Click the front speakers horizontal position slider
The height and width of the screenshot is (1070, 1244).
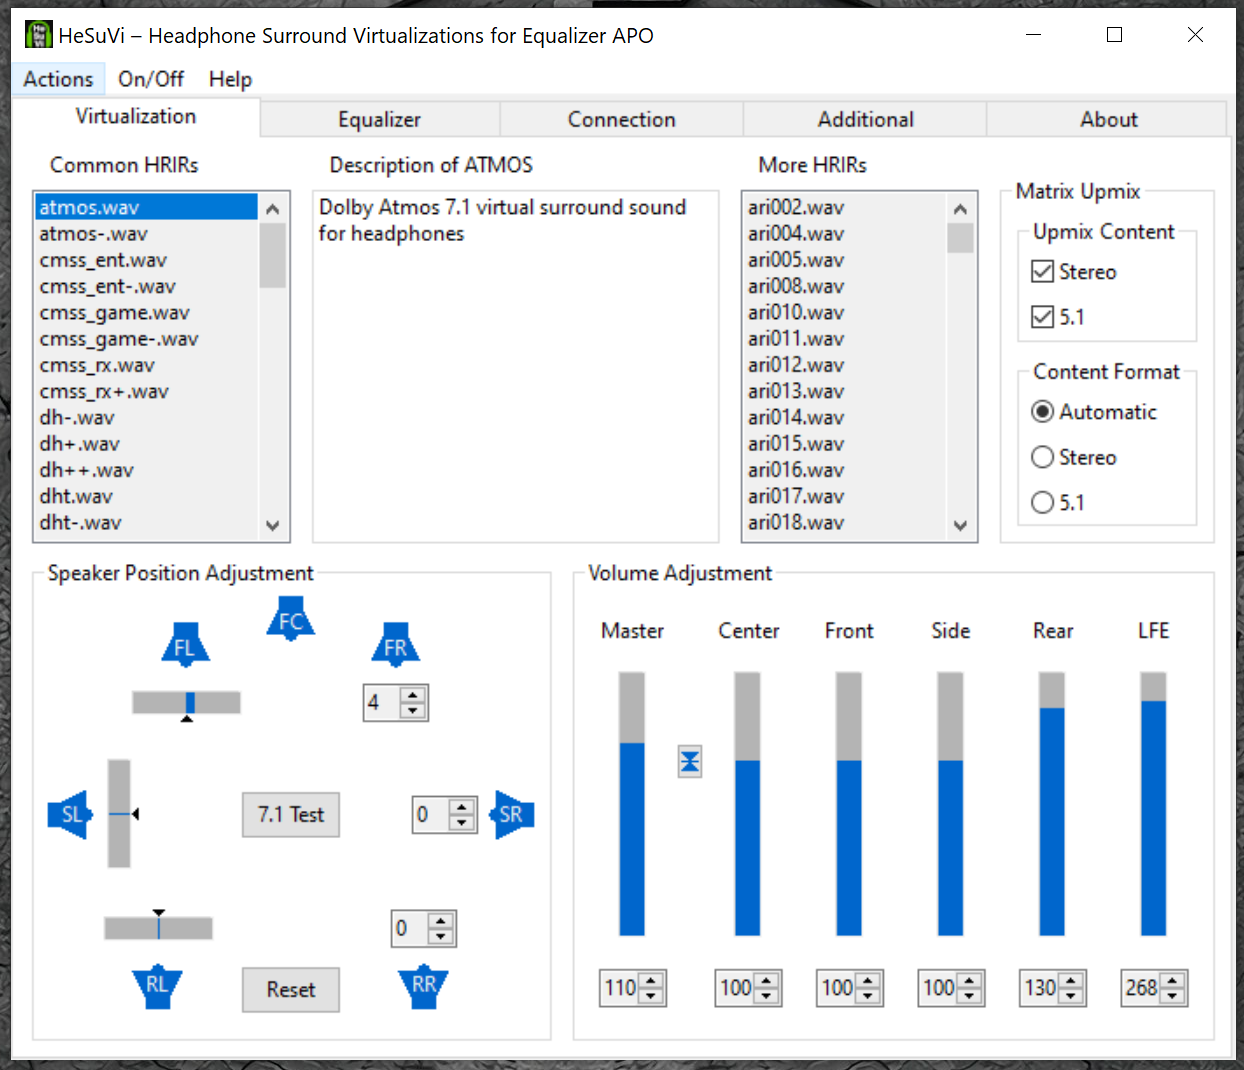(187, 703)
